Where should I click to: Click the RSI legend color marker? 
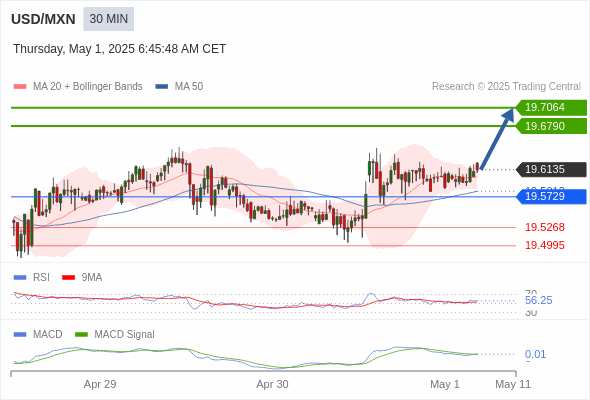pos(20,278)
